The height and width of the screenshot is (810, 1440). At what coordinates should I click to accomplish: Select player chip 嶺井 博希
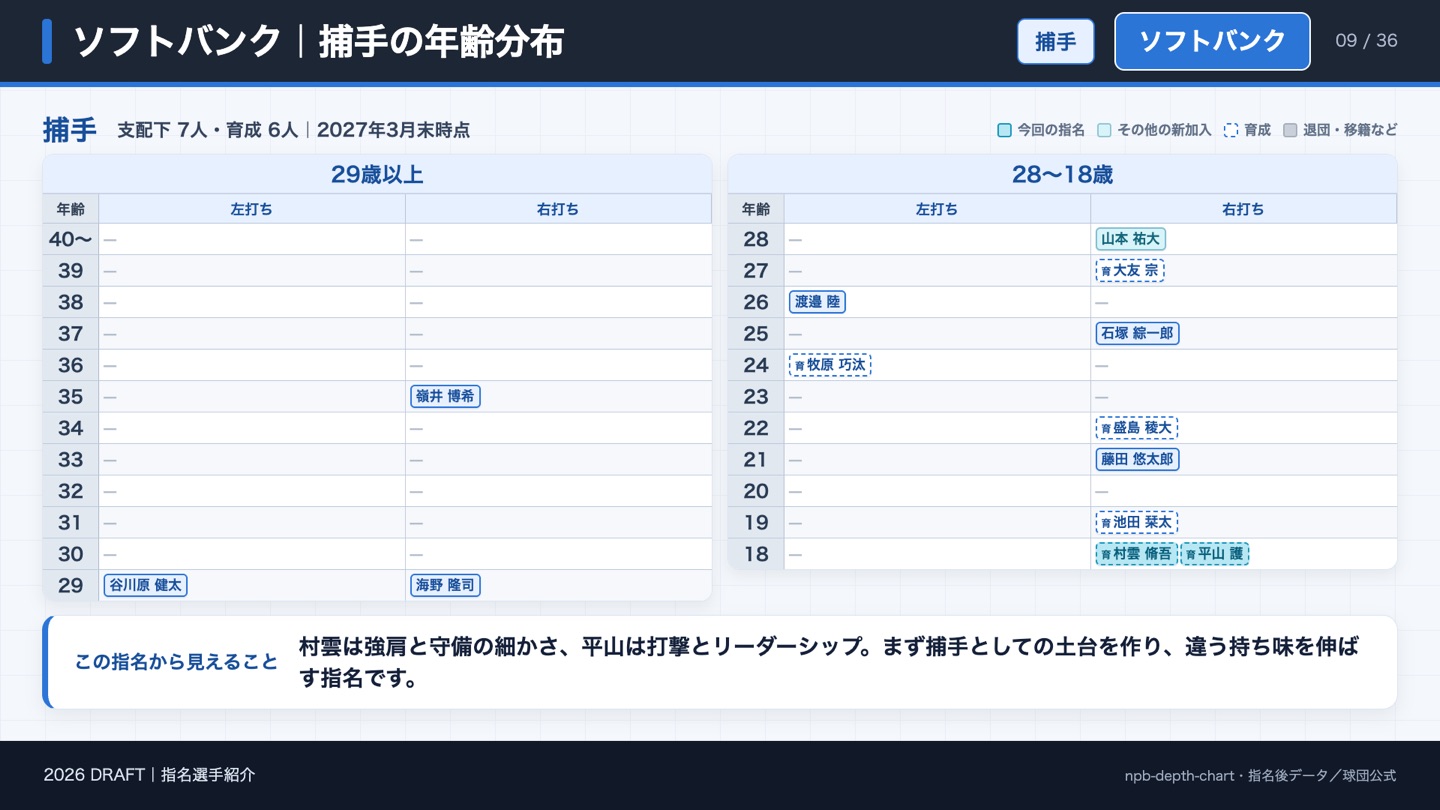445,396
